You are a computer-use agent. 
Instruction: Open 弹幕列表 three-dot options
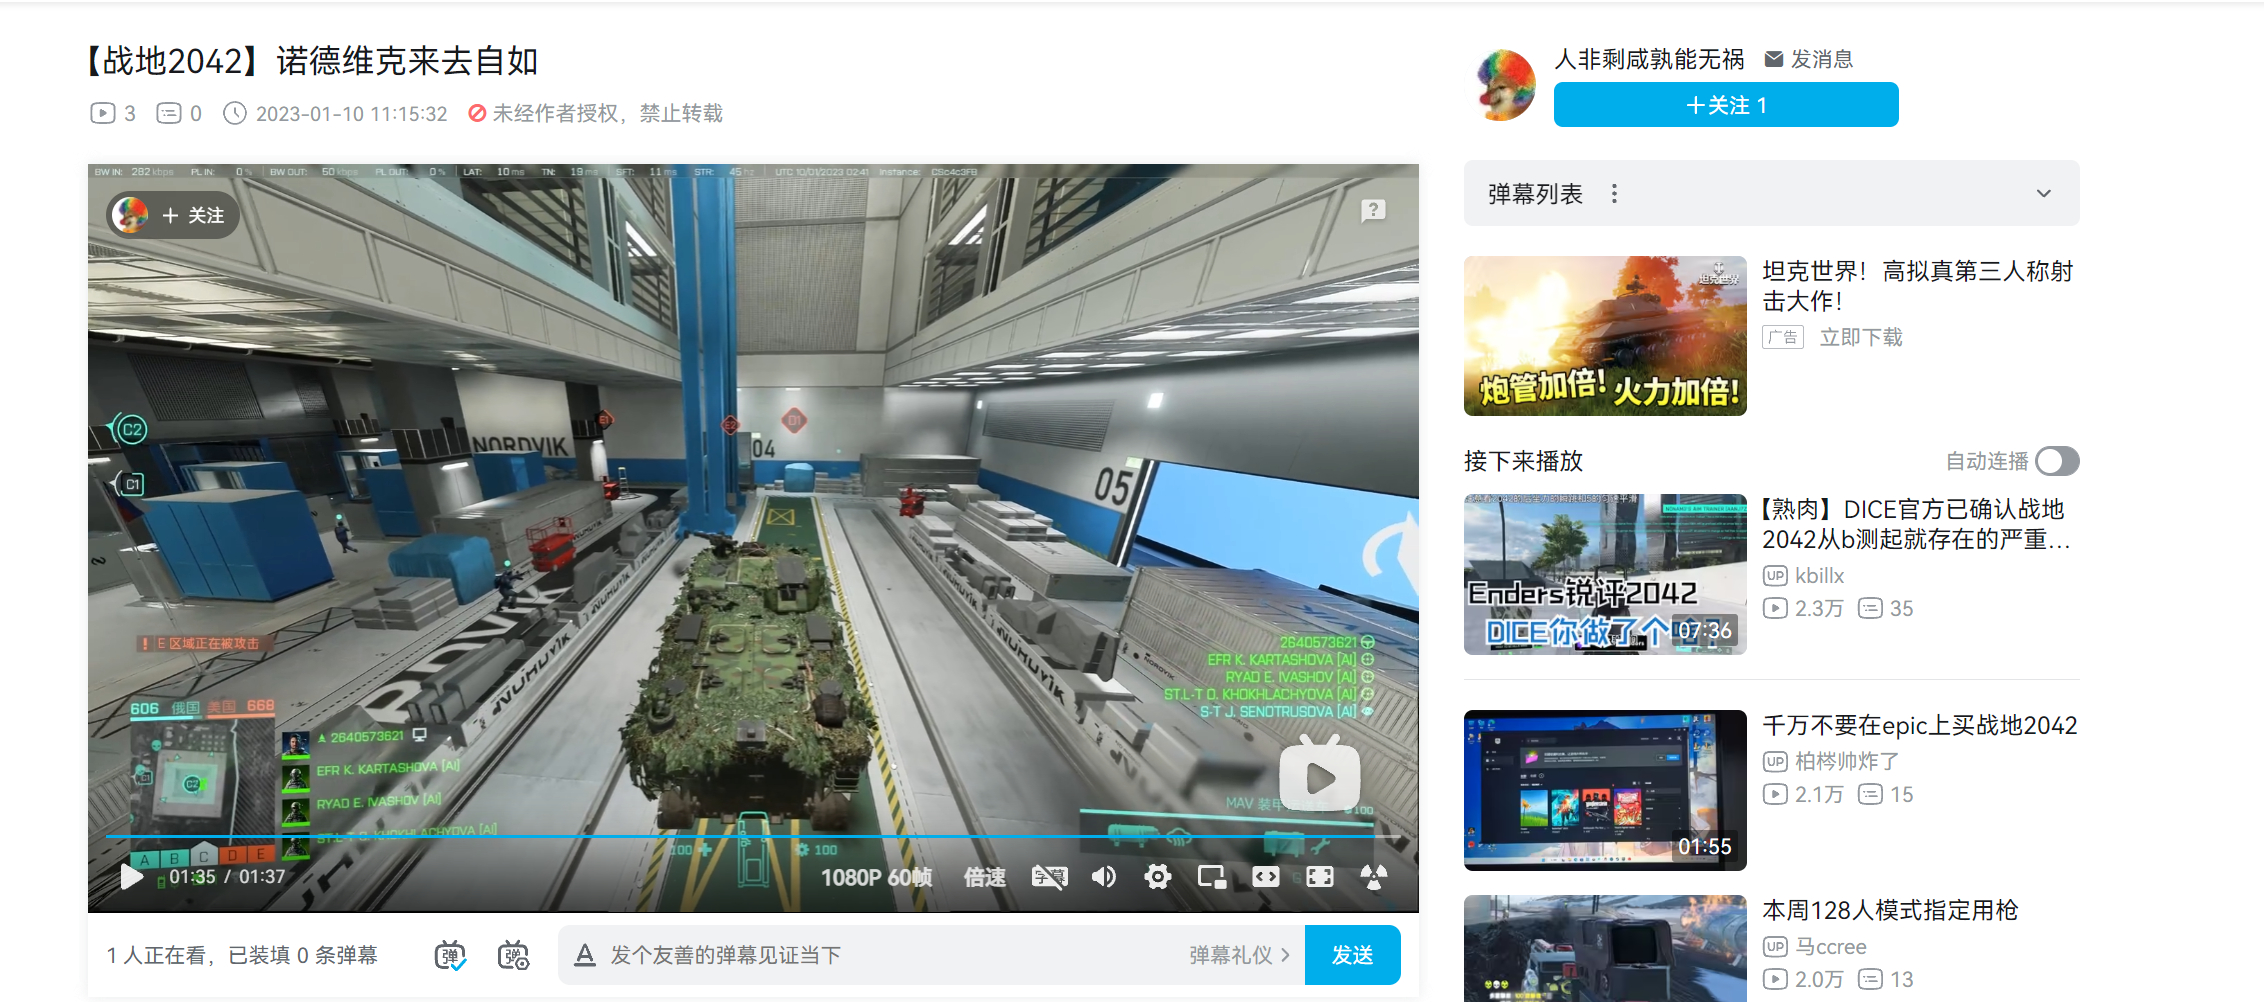pyautogui.click(x=1614, y=193)
